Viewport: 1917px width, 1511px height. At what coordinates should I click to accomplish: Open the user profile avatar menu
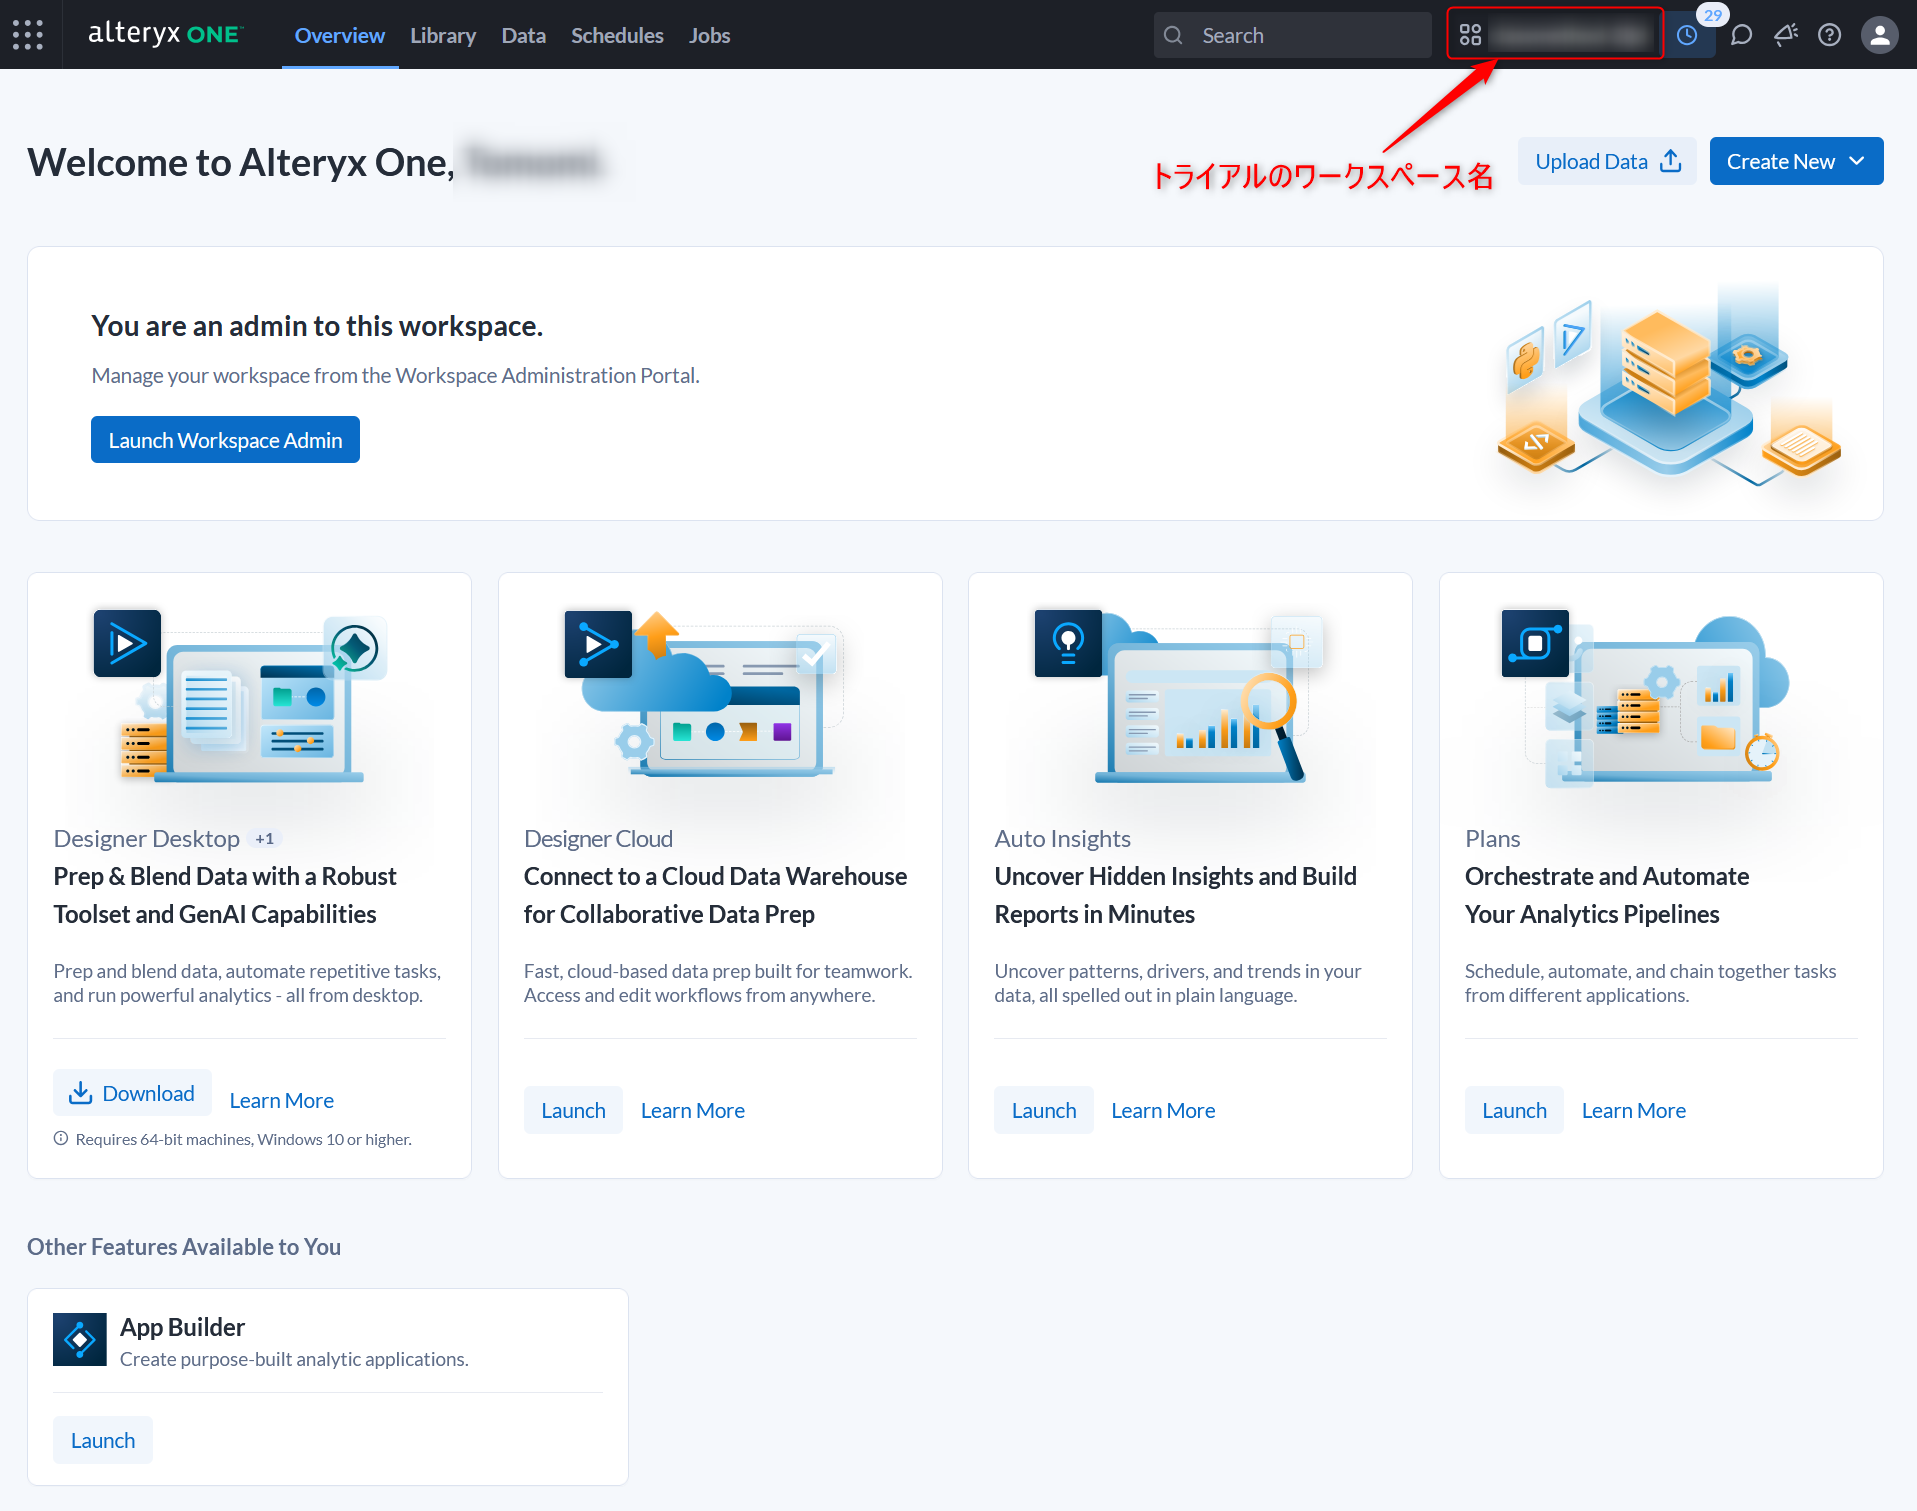(1879, 35)
